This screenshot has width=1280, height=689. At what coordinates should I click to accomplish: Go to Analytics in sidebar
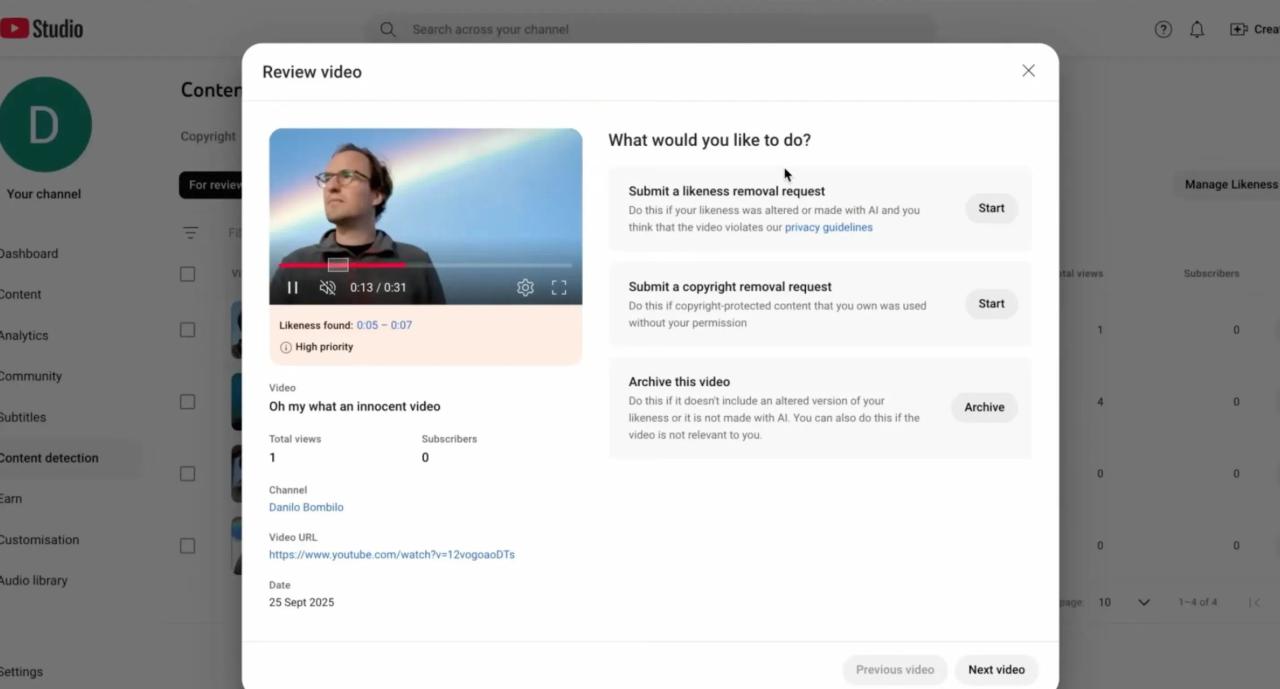click(x=24, y=336)
